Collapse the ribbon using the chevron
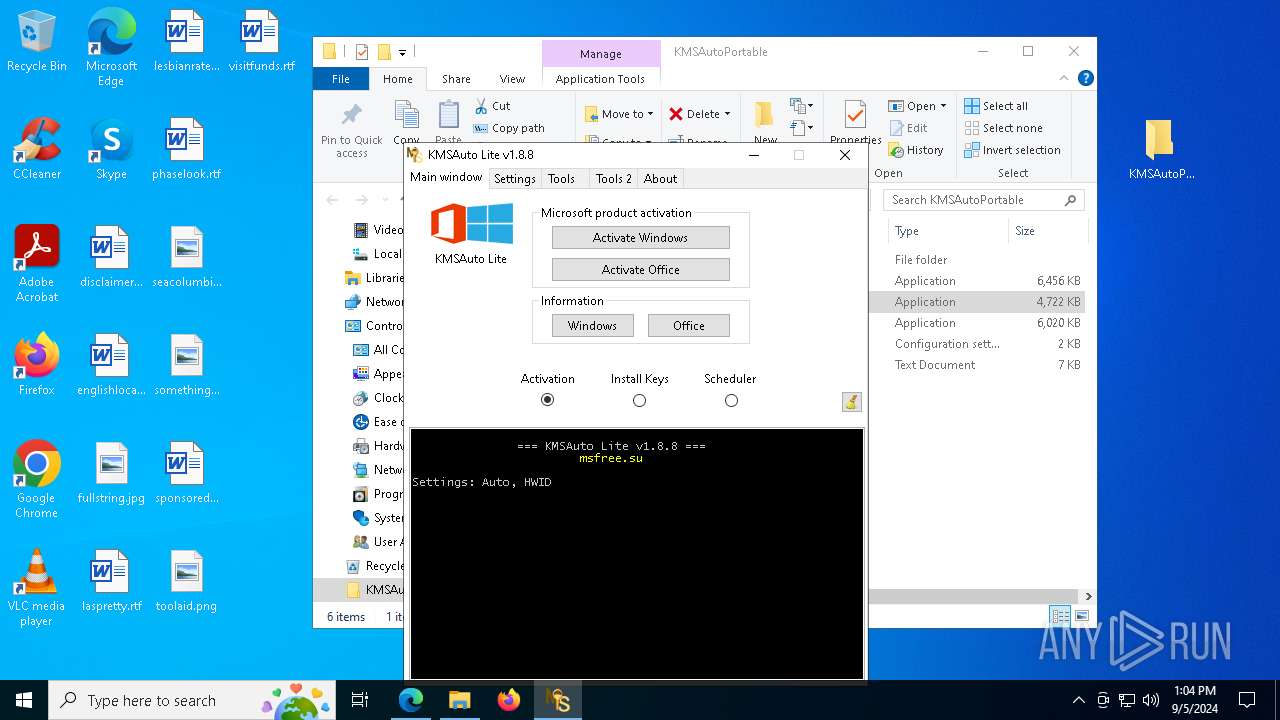The height and width of the screenshot is (720, 1280). (x=1065, y=78)
